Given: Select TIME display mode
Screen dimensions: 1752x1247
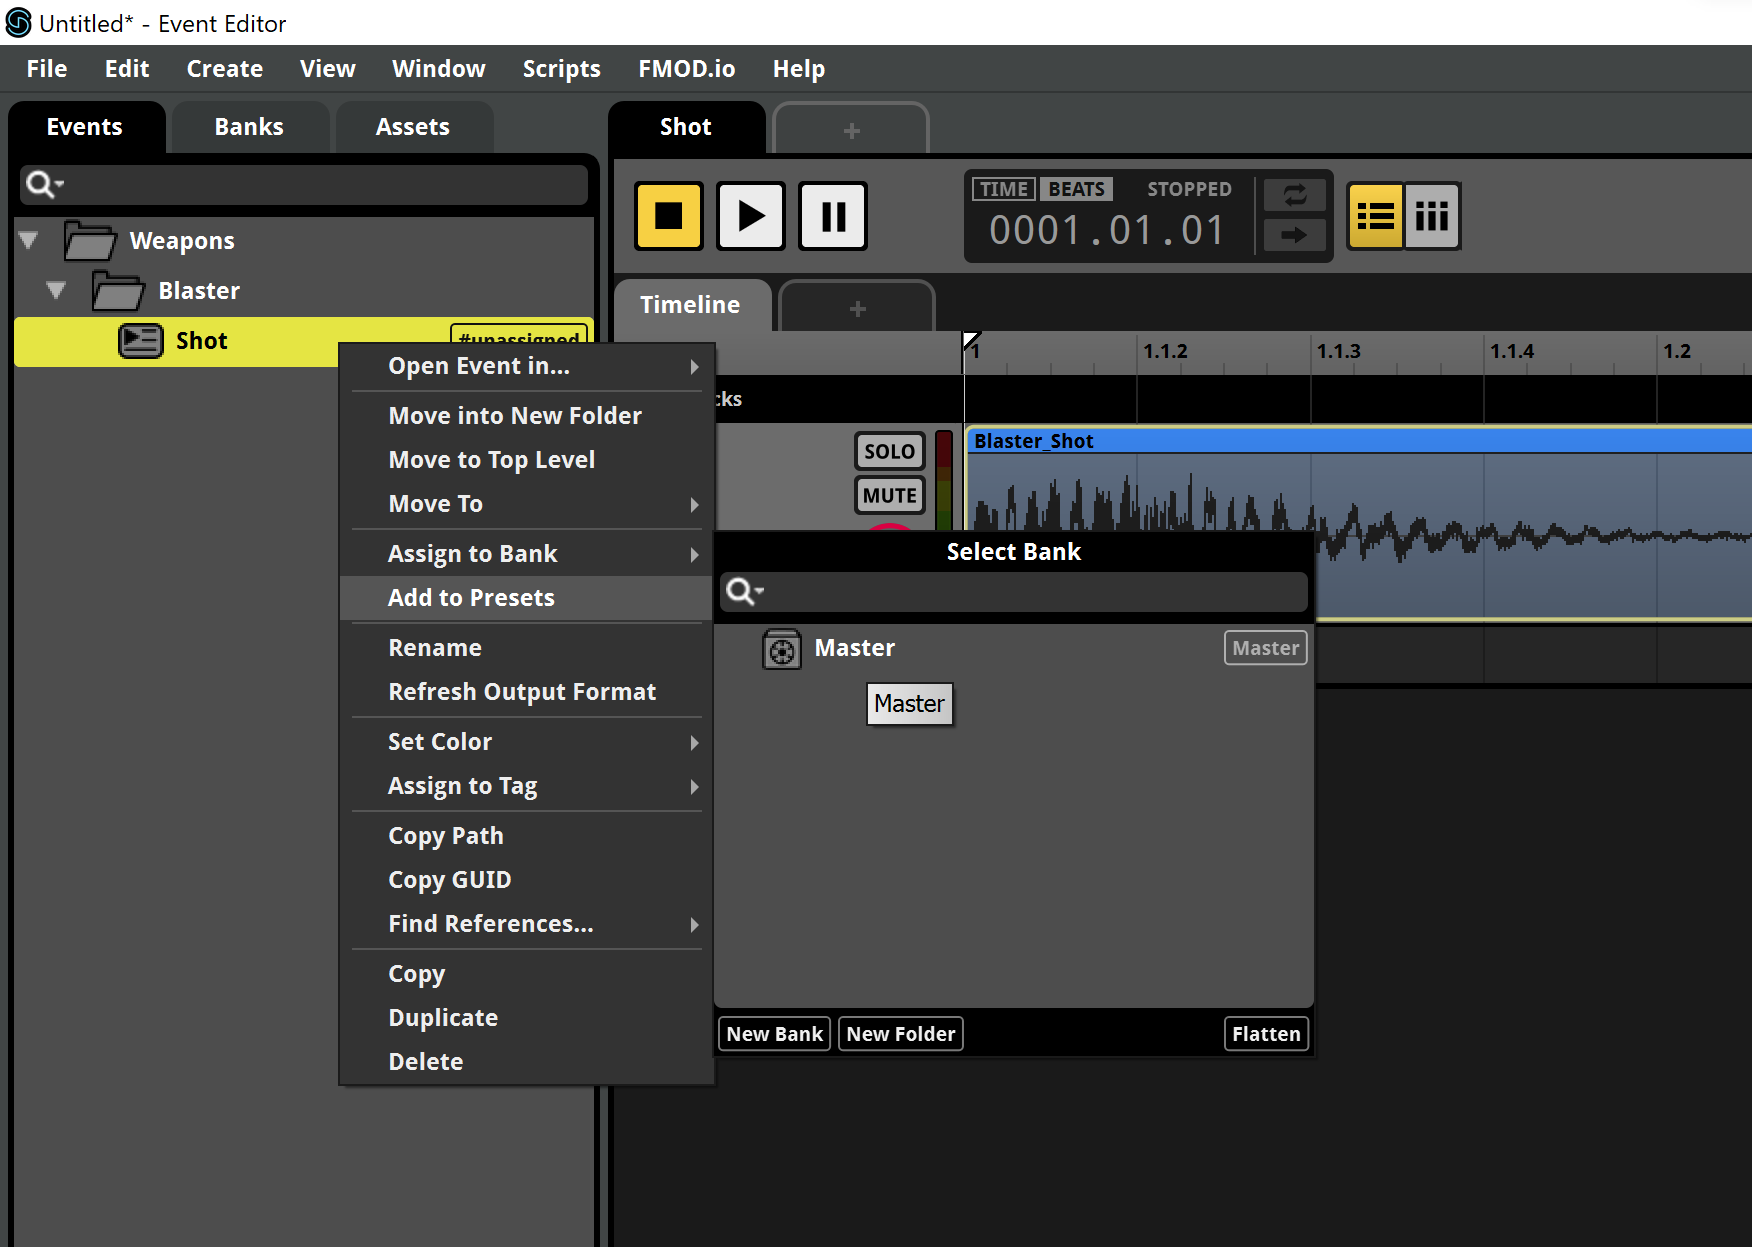Looking at the screenshot, I should click(x=1004, y=189).
